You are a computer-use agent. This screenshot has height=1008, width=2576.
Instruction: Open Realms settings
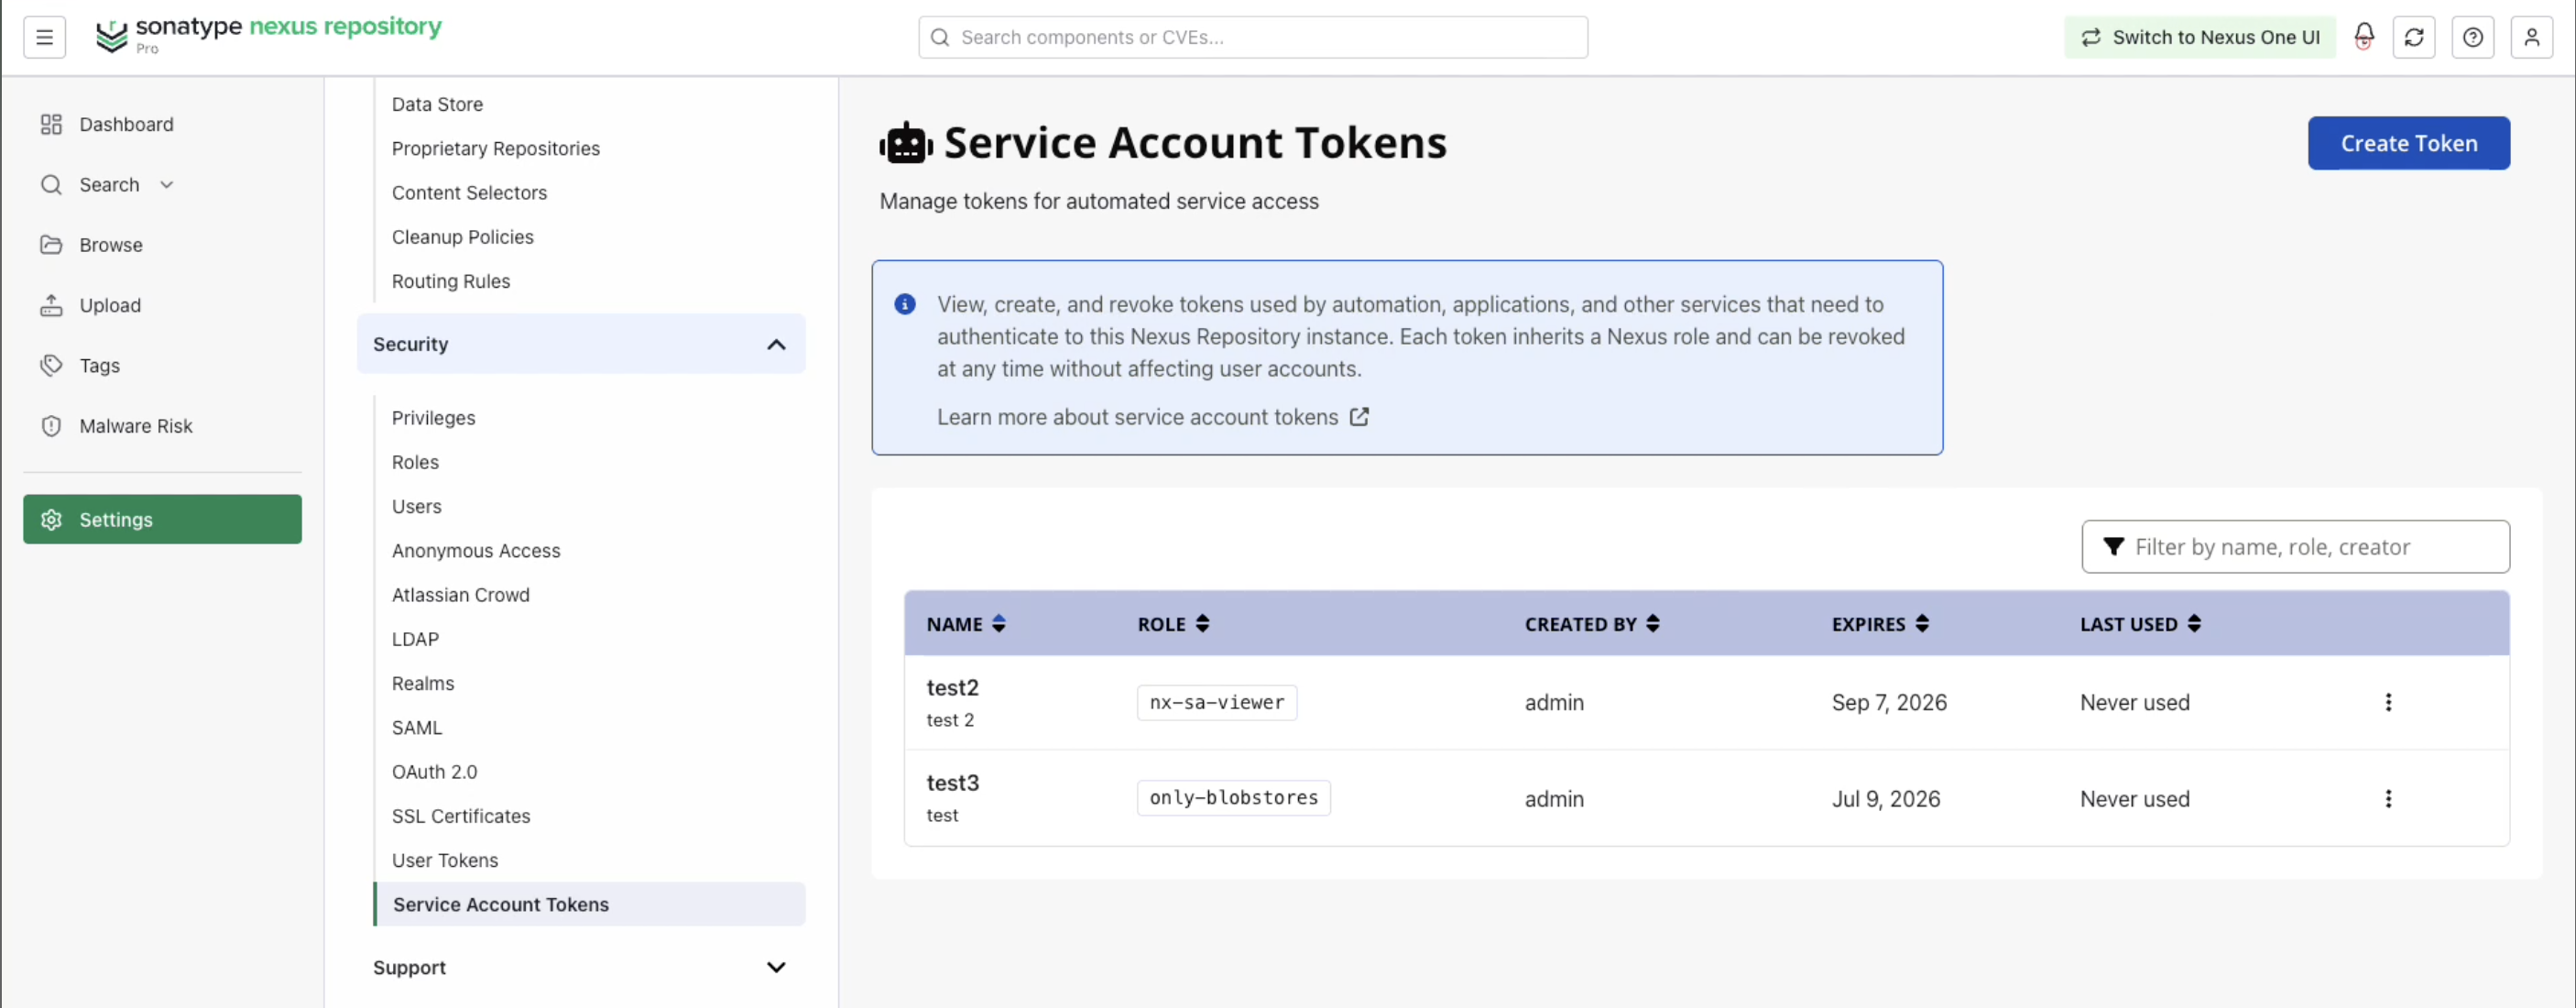click(x=422, y=683)
